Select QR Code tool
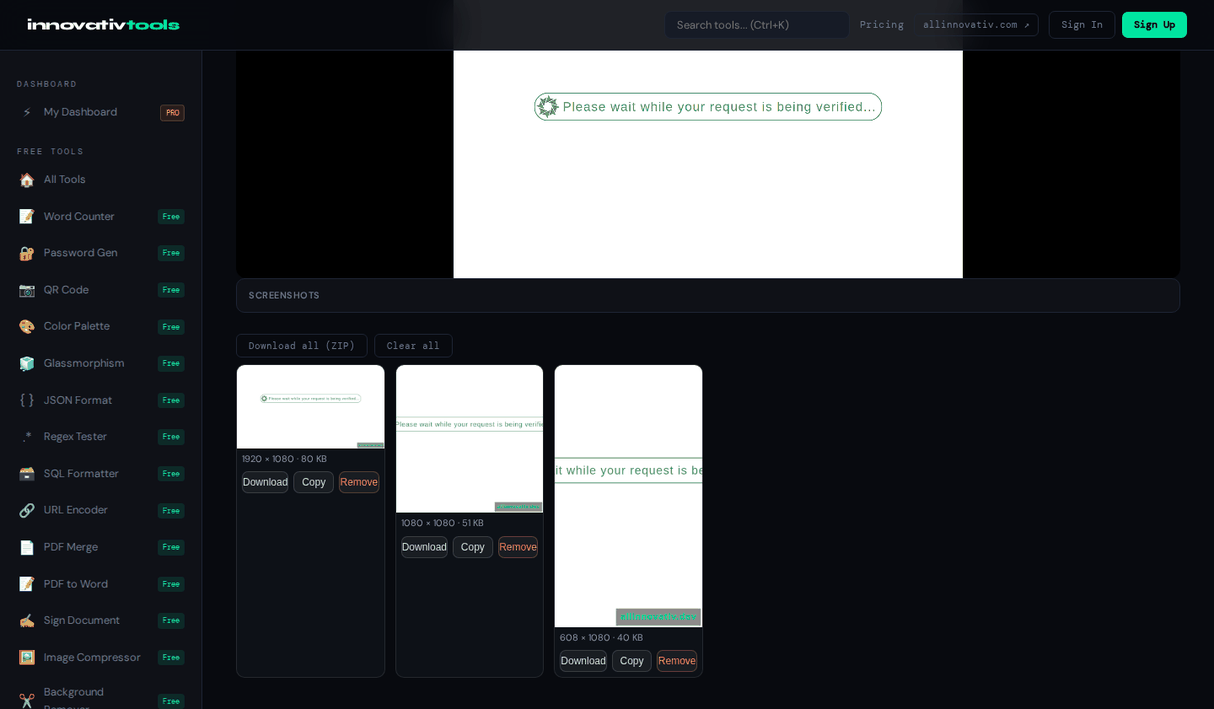 101,290
